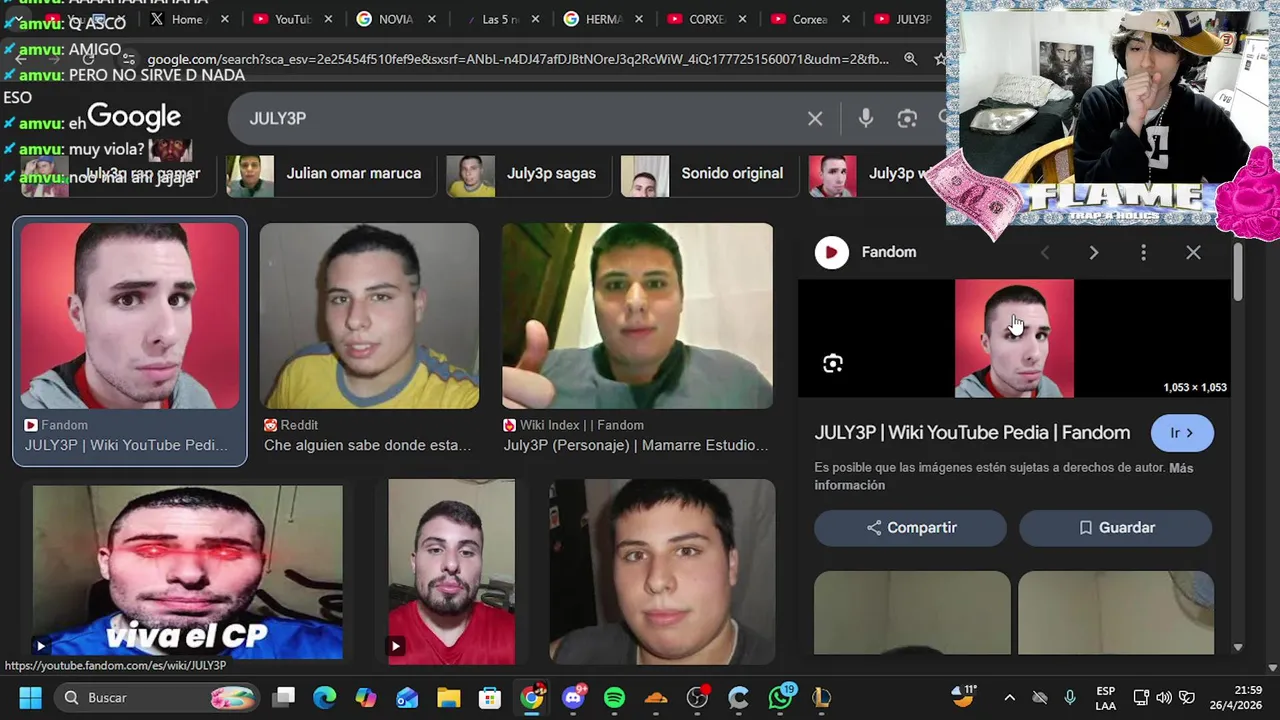Show the previous image in the preview panel
The image size is (1280, 720).
1045,253
